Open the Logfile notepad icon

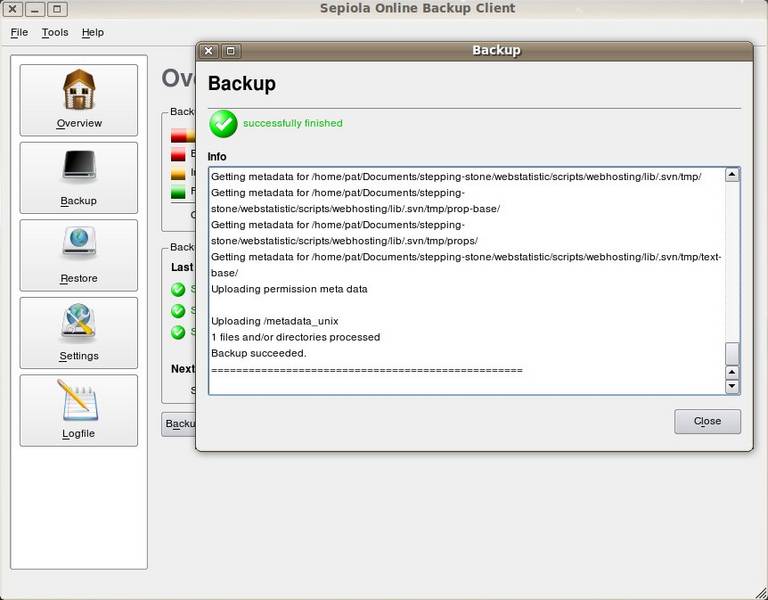79,400
